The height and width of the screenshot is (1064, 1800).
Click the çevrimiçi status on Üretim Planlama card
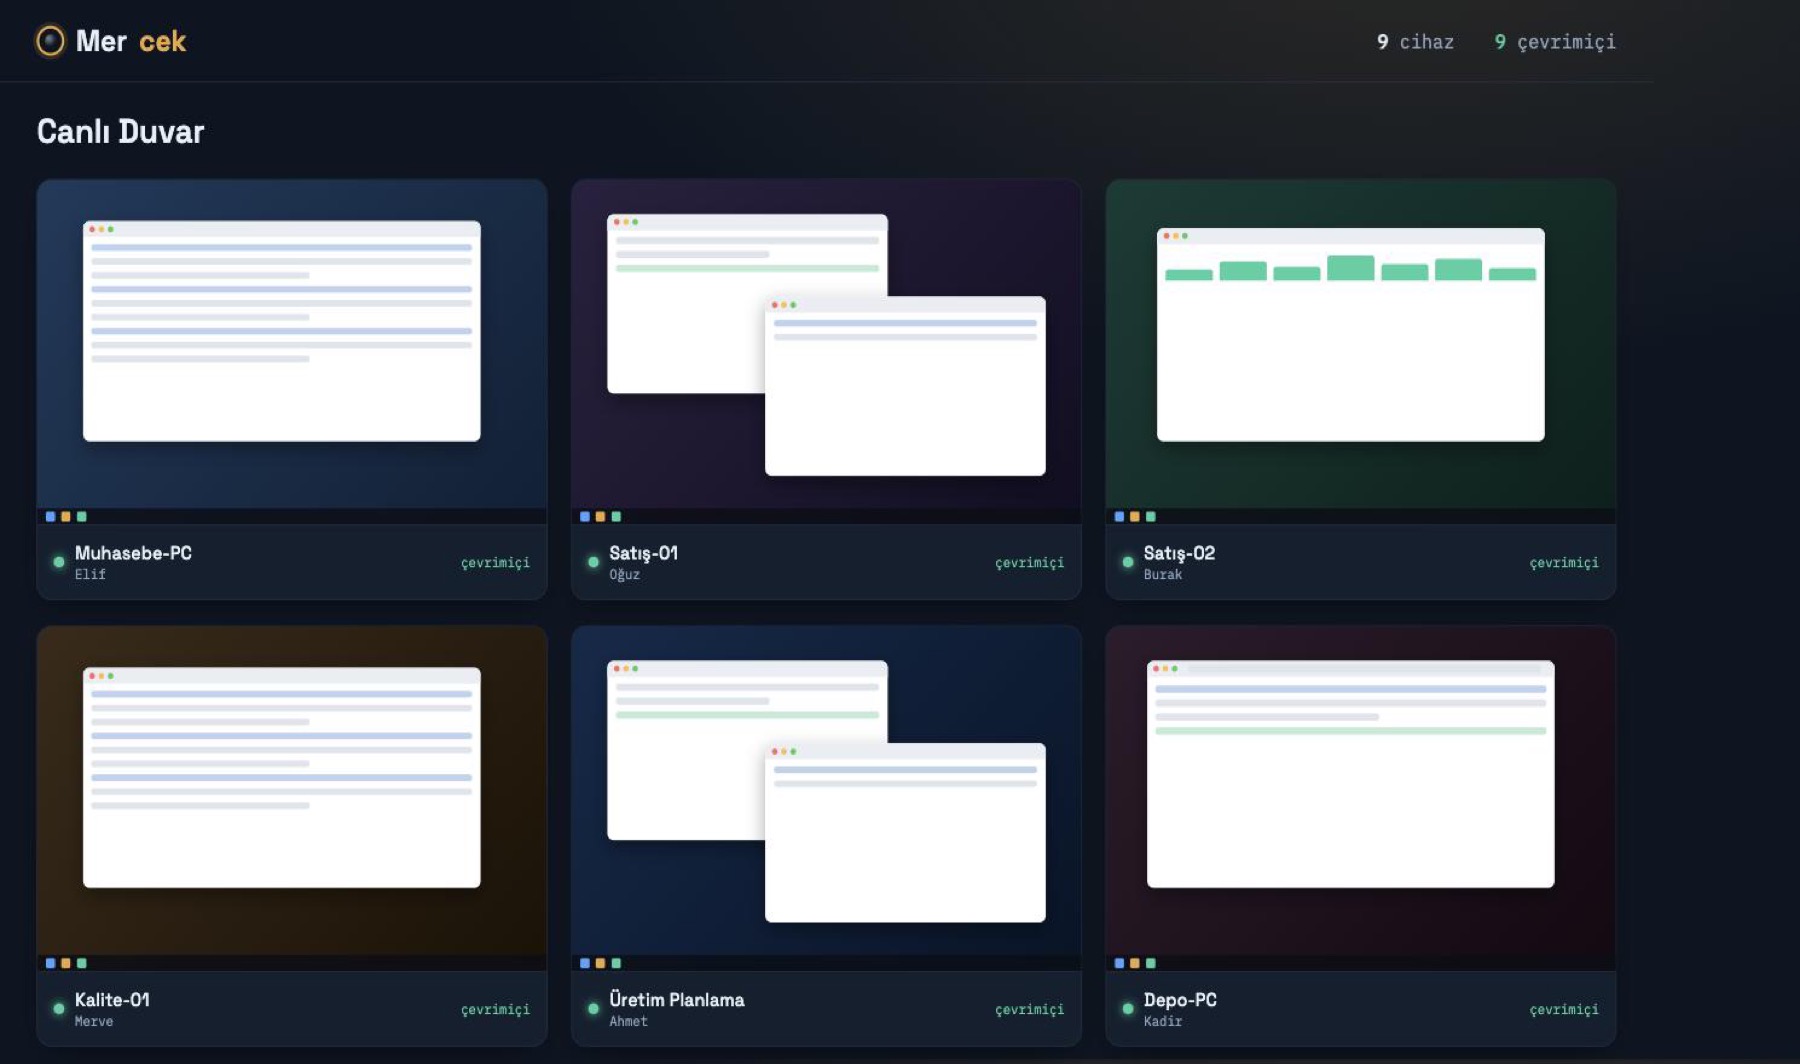pyautogui.click(x=1029, y=1010)
